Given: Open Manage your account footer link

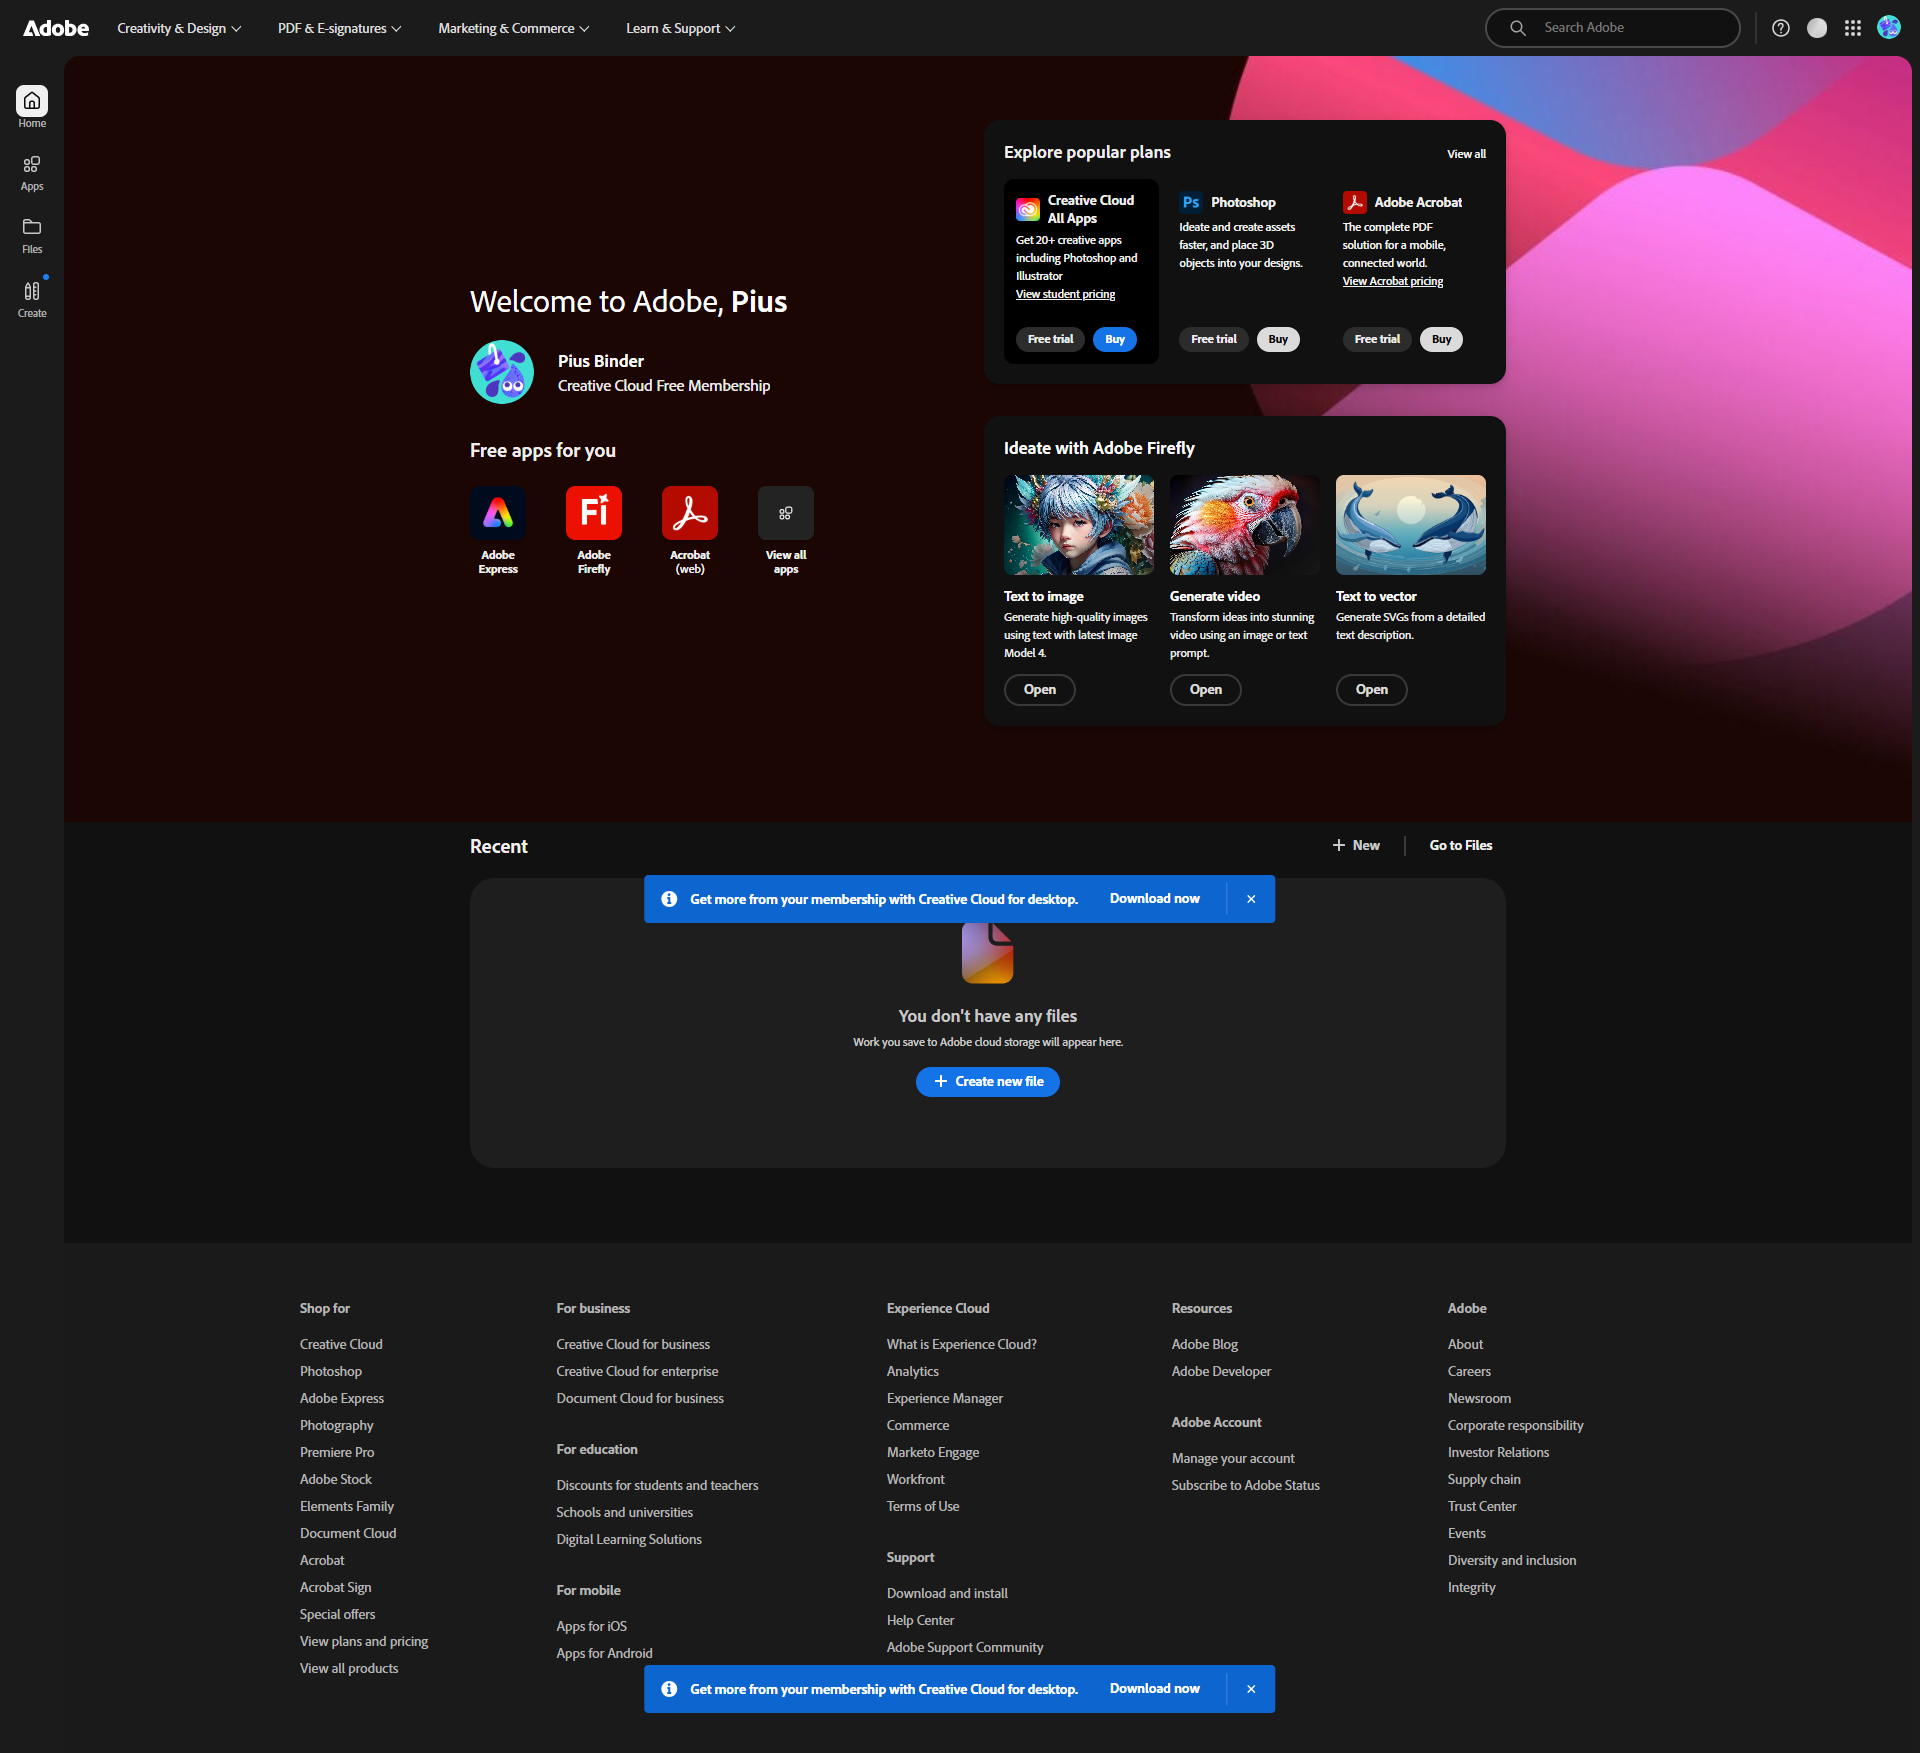Looking at the screenshot, I should tap(1233, 1458).
